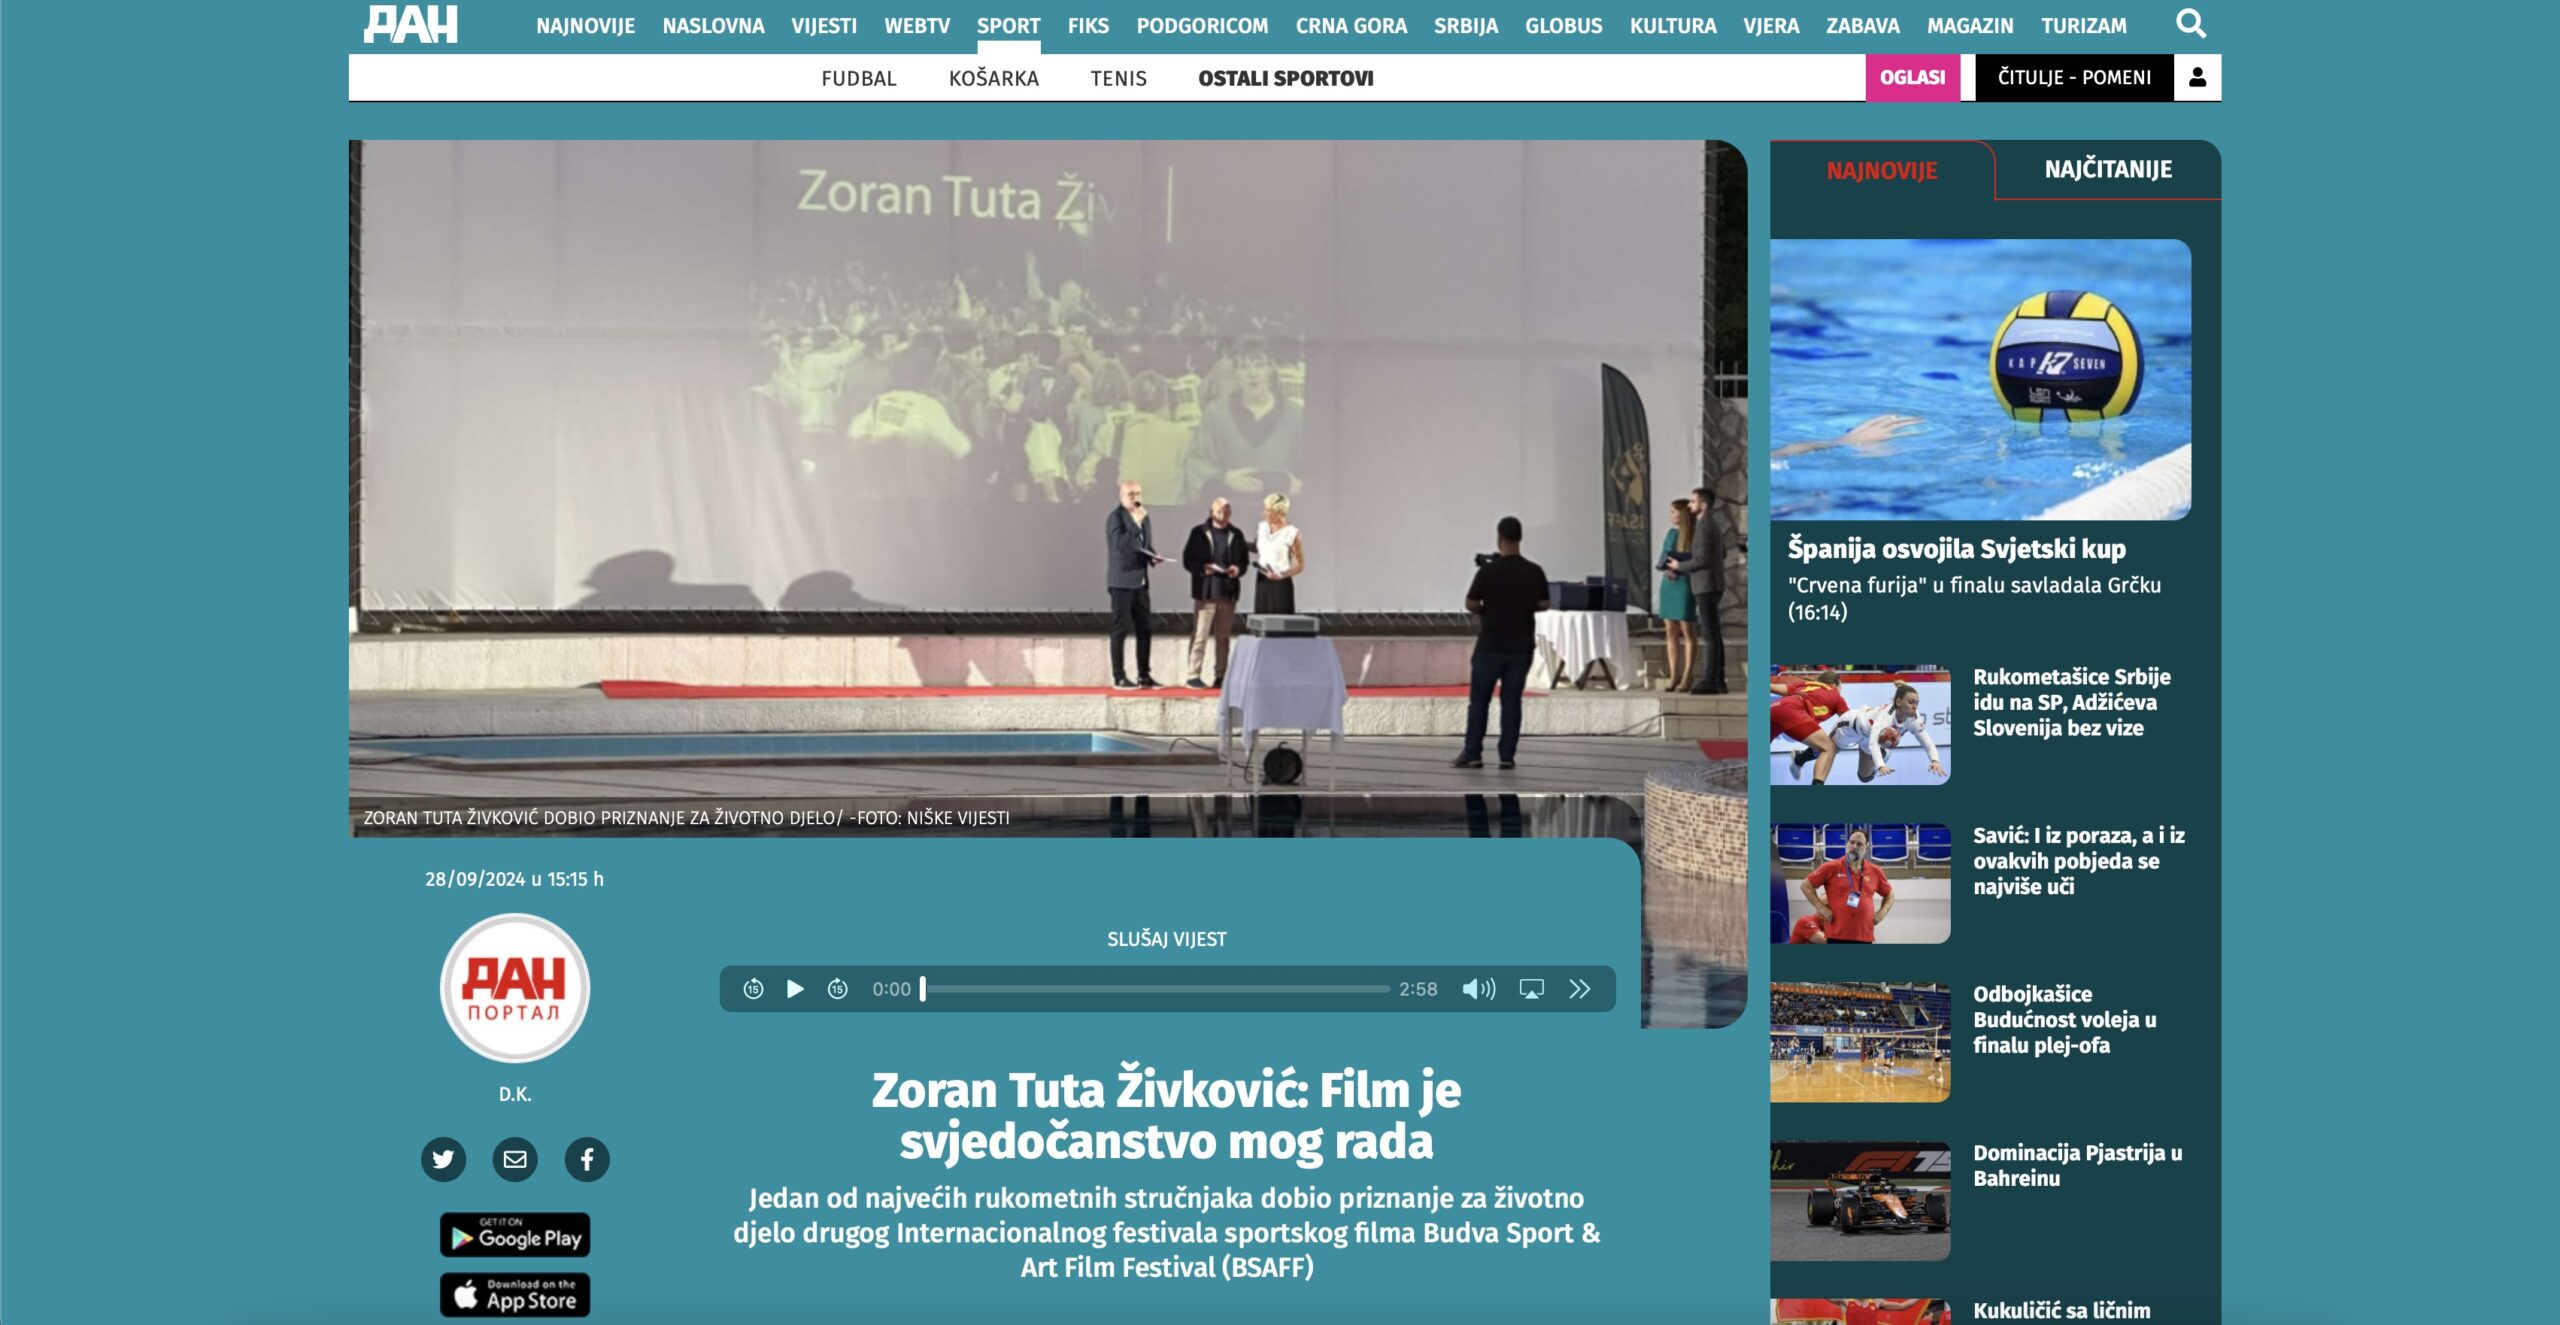This screenshot has height=1325, width=2560.
Task: Click the "Crvena furija" summary text
Action: point(1973,598)
